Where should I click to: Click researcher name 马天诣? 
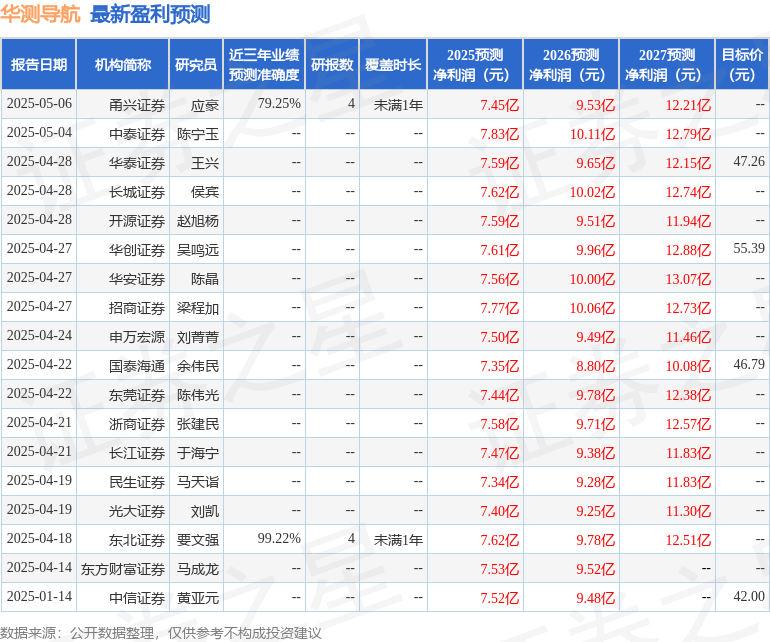(x=198, y=482)
